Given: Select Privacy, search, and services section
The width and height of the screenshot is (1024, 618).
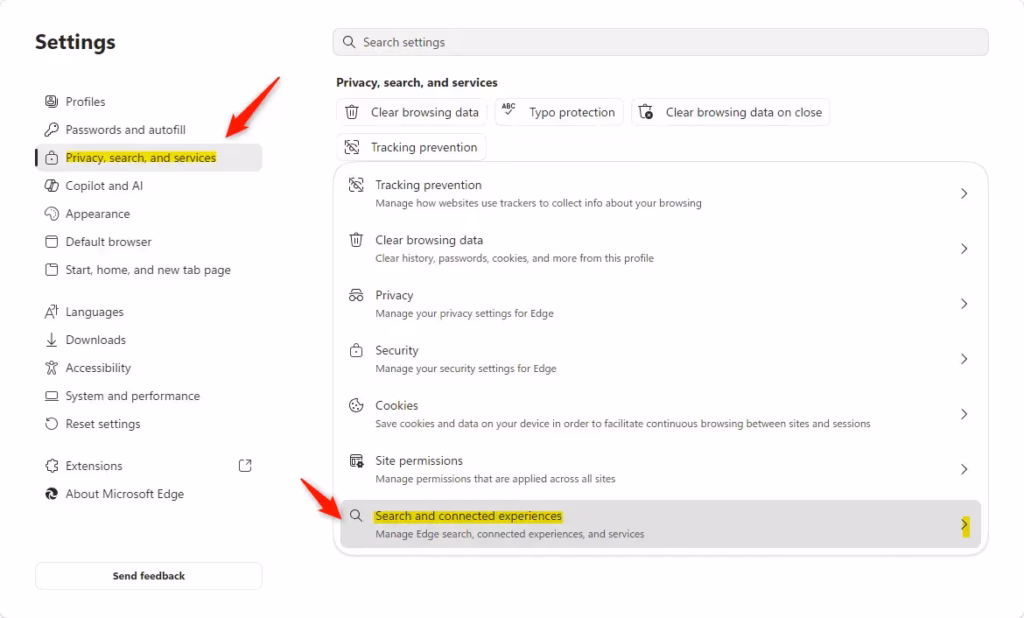Looking at the screenshot, I should pos(149,157).
